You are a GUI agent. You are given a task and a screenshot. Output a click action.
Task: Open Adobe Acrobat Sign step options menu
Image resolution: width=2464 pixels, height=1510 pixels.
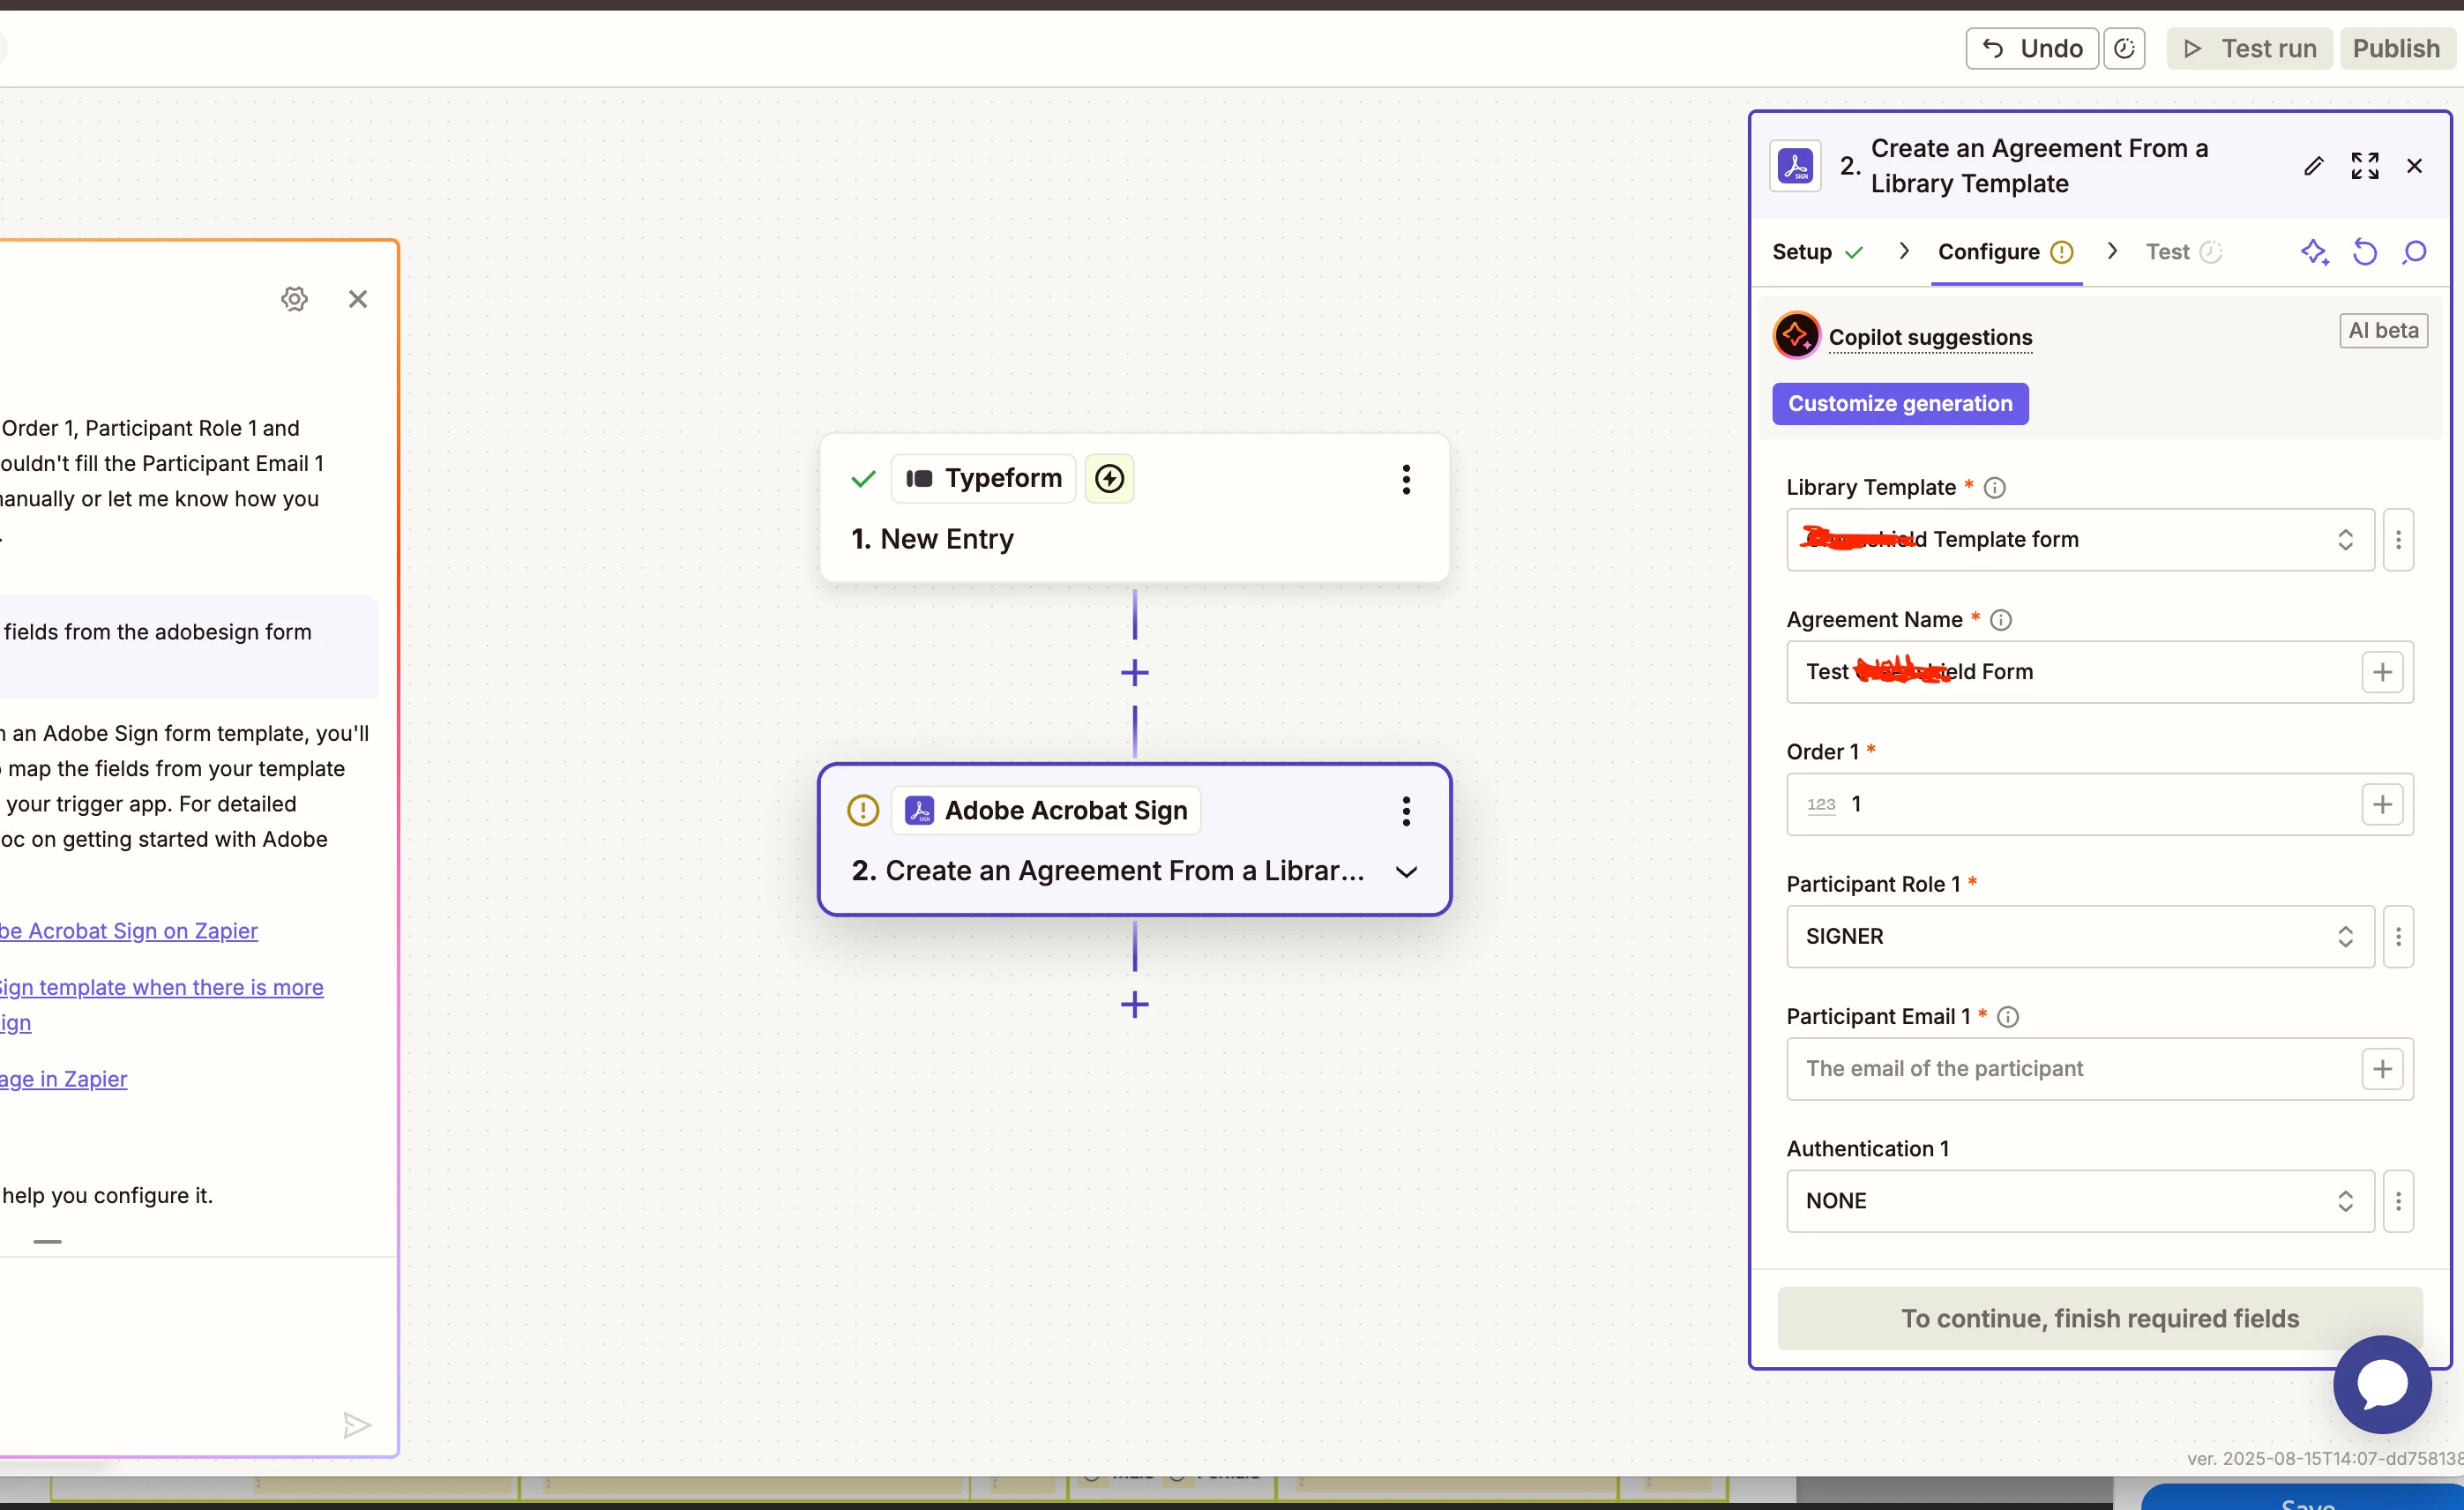[x=1406, y=811]
